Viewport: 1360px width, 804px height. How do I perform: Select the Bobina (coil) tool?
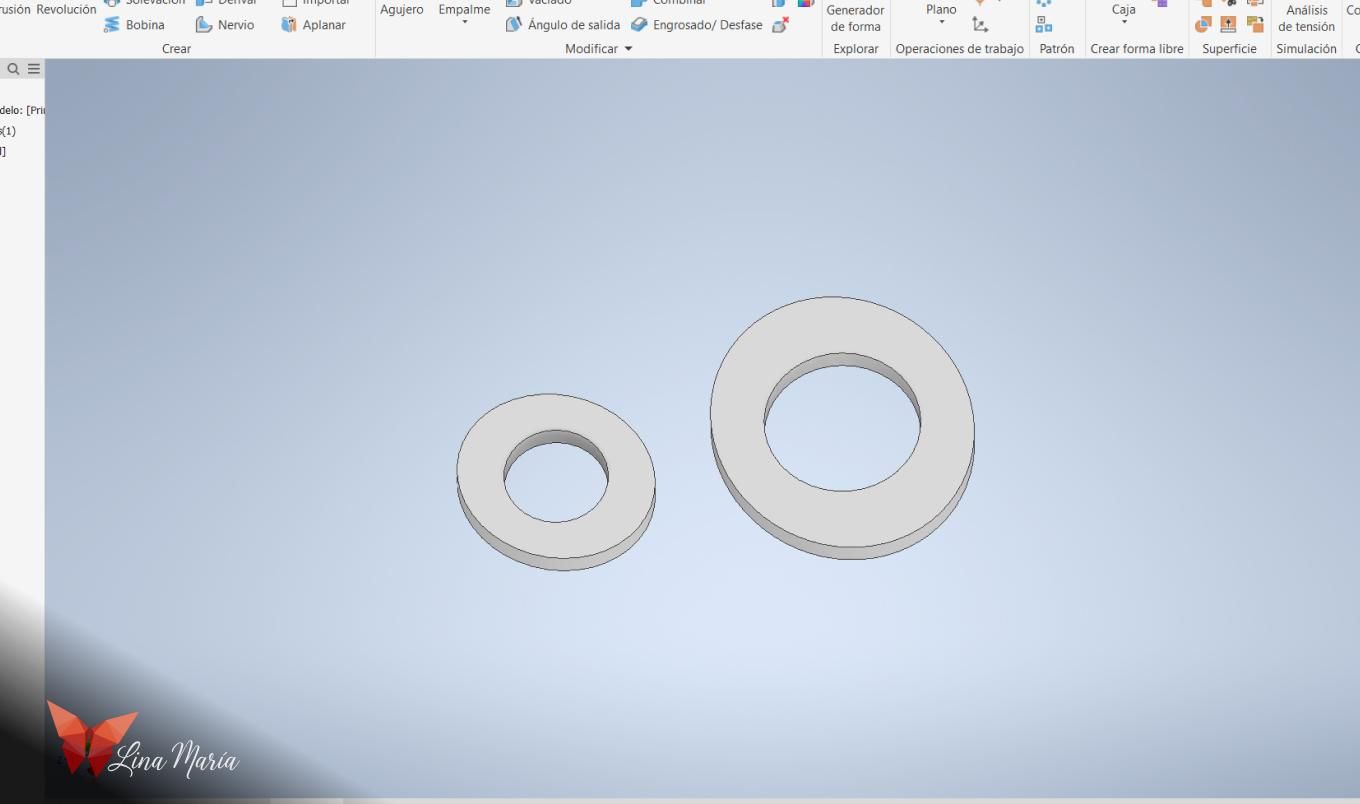(134, 25)
